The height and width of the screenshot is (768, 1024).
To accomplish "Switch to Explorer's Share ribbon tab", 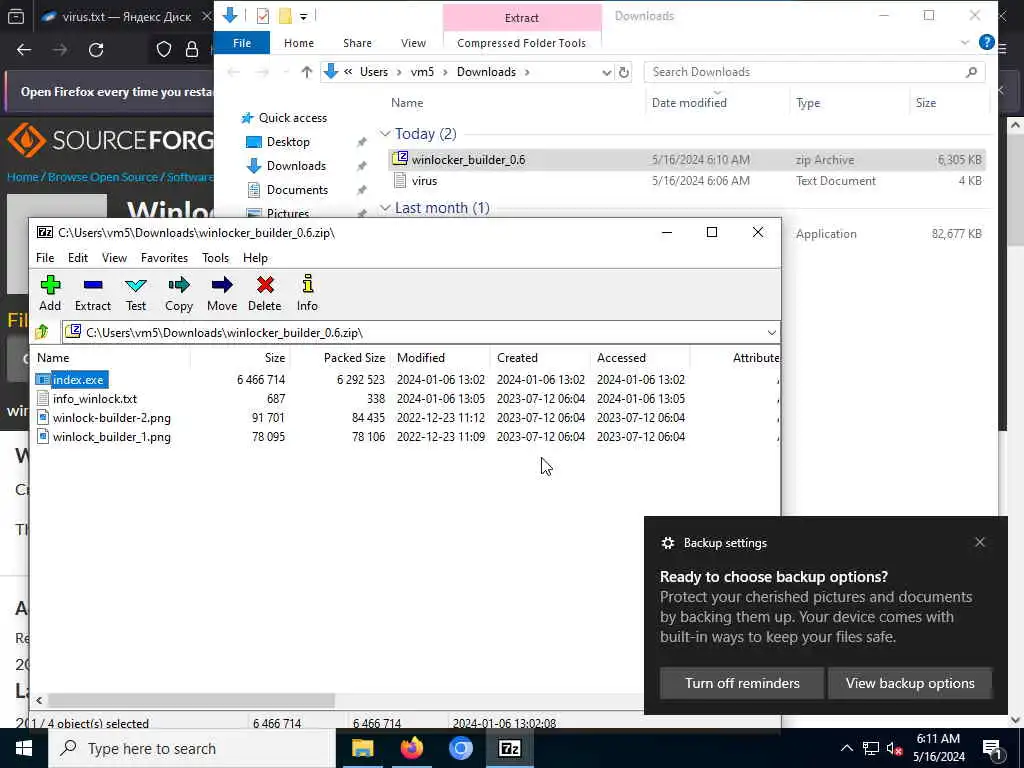I will 357,43.
